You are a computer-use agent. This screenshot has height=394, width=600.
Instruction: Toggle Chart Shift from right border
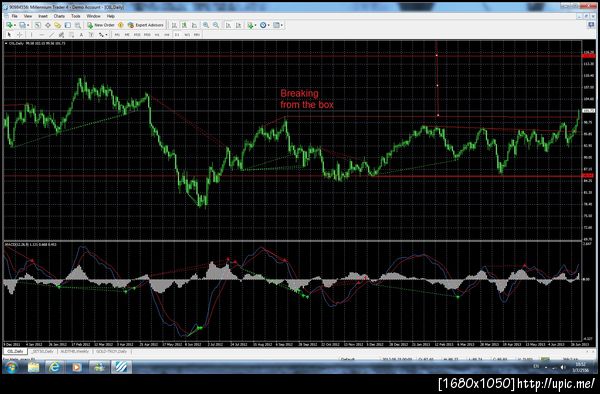pyautogui.click(x=238, y=25)
